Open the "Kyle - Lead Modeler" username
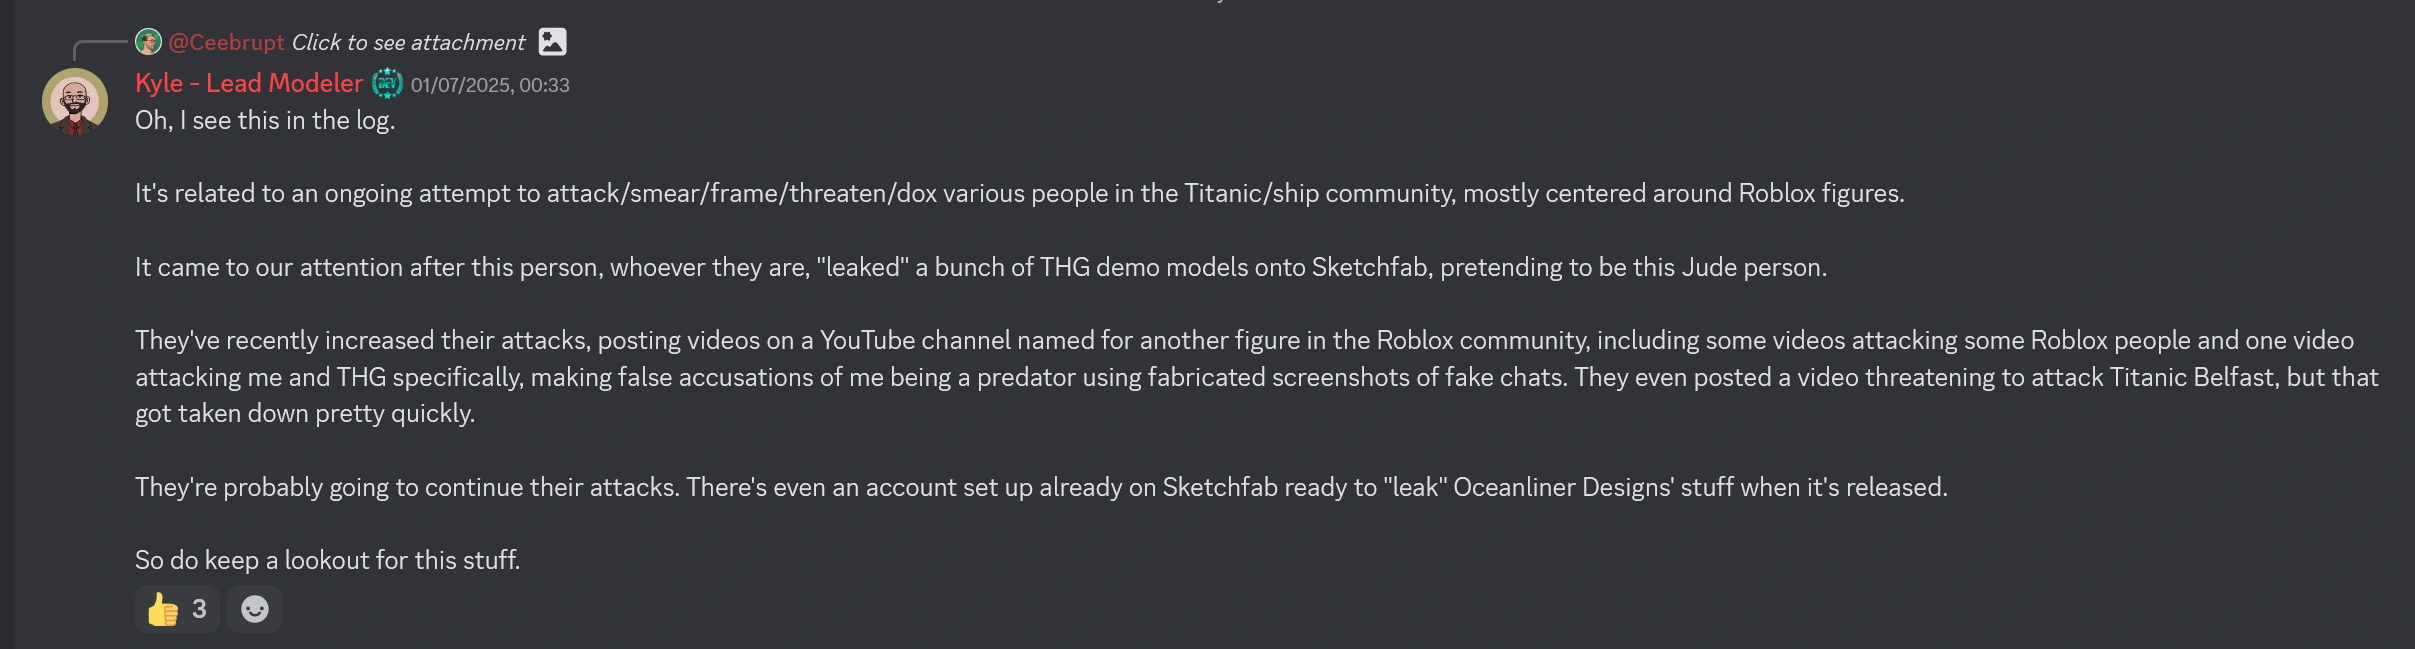This screenshot has width=2415, height=649. 249,84
